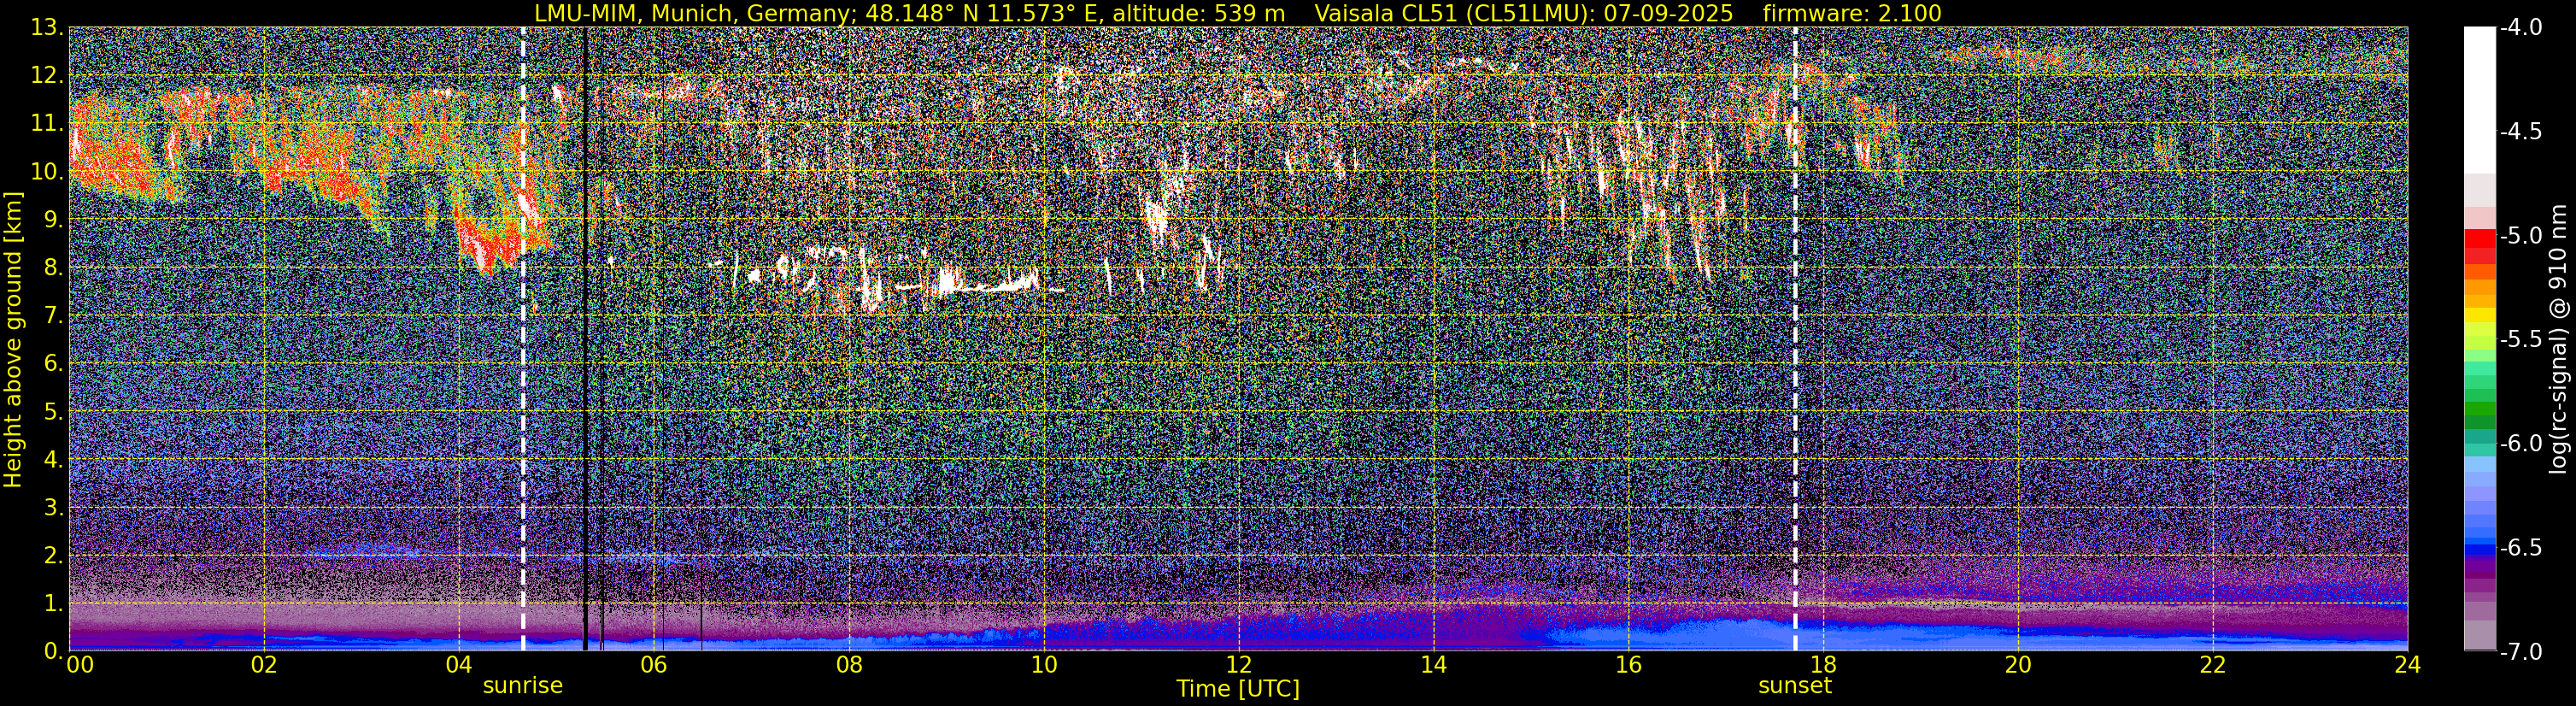Click the "10." height axis tick label
The height and width of the screenshot is (706, 2576).
[48, 171]
